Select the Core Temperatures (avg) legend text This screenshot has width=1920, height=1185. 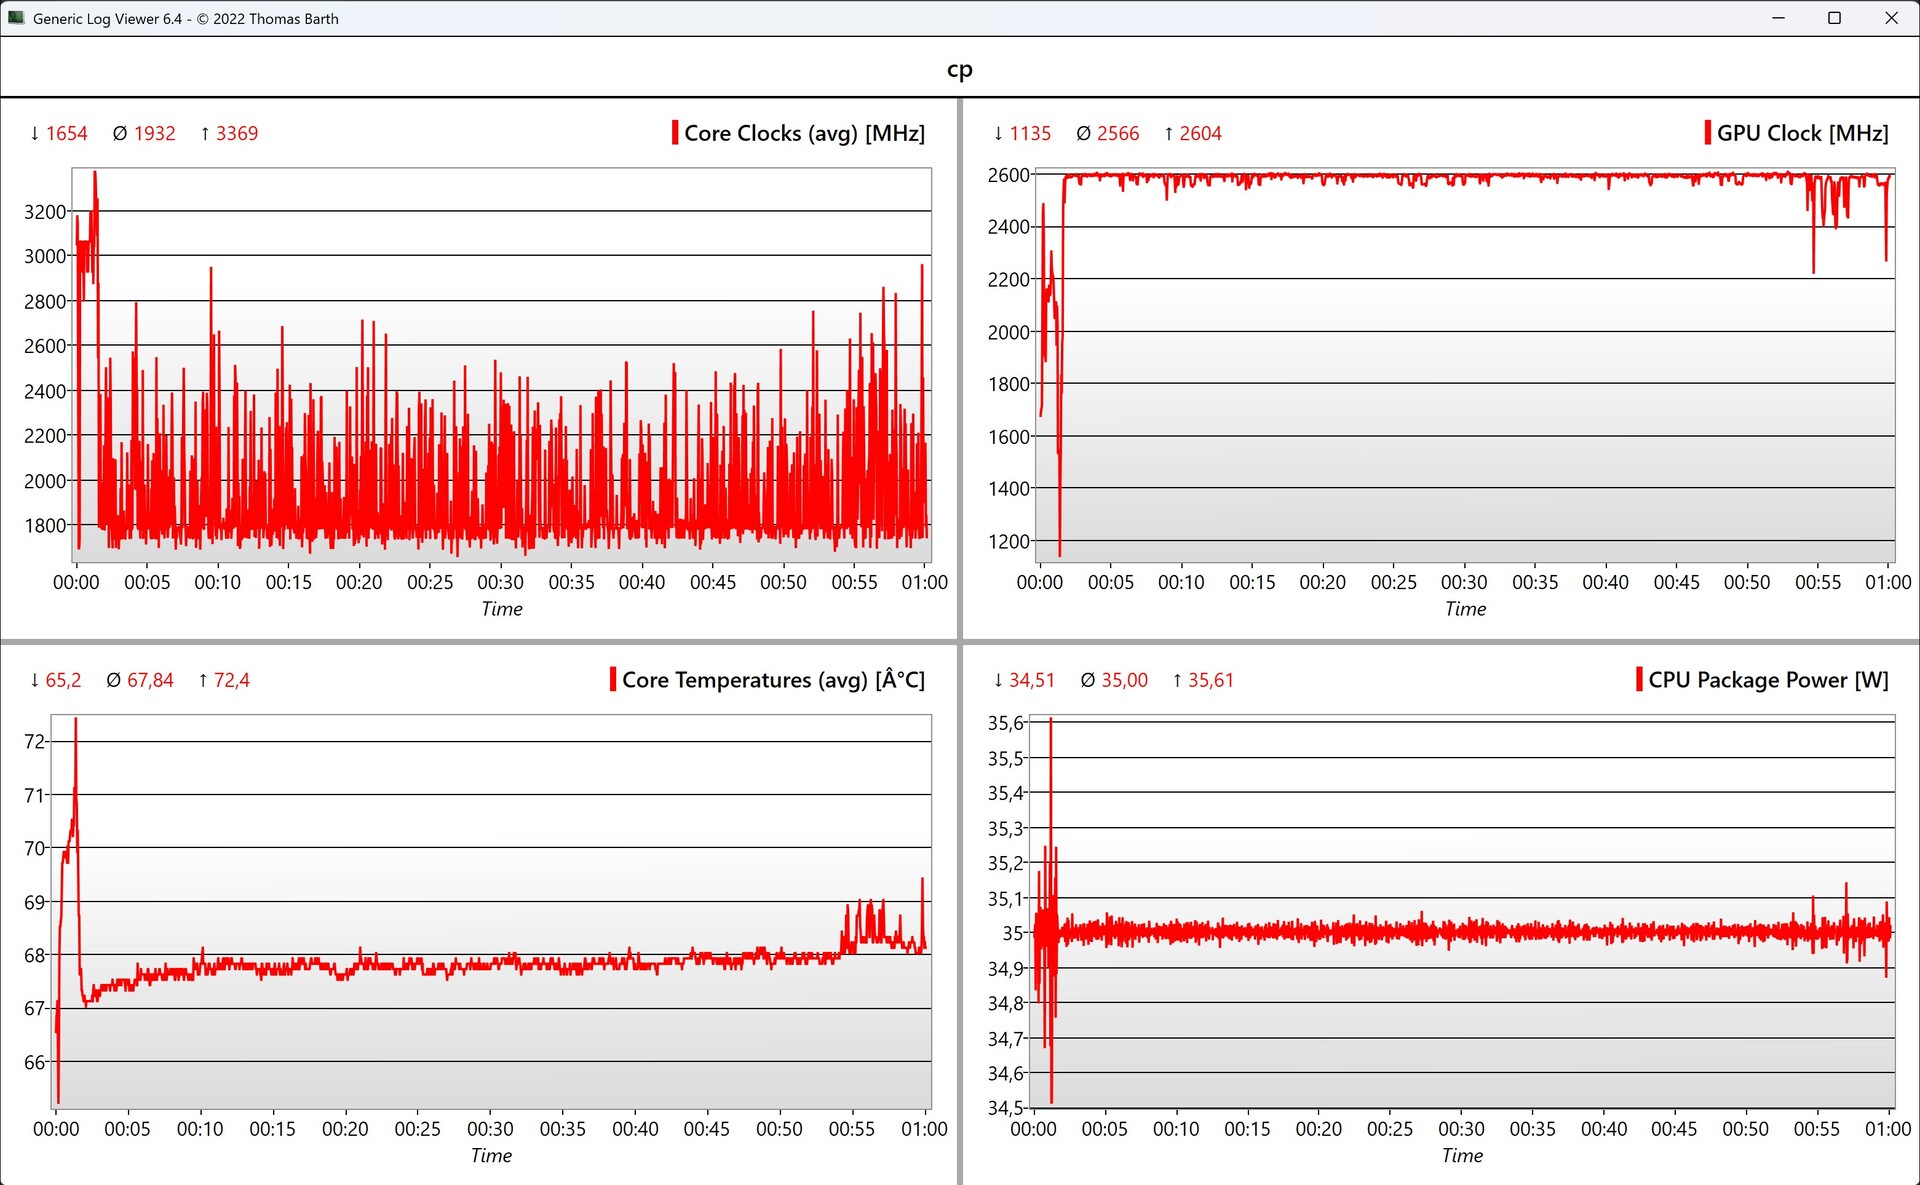(x=773, y=680)
